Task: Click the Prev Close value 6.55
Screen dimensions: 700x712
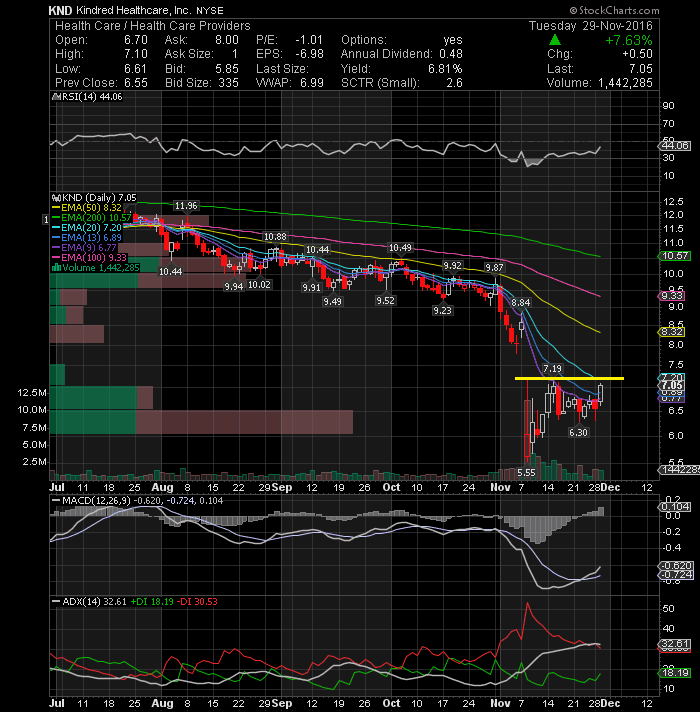Action: (x=136, y=83)
